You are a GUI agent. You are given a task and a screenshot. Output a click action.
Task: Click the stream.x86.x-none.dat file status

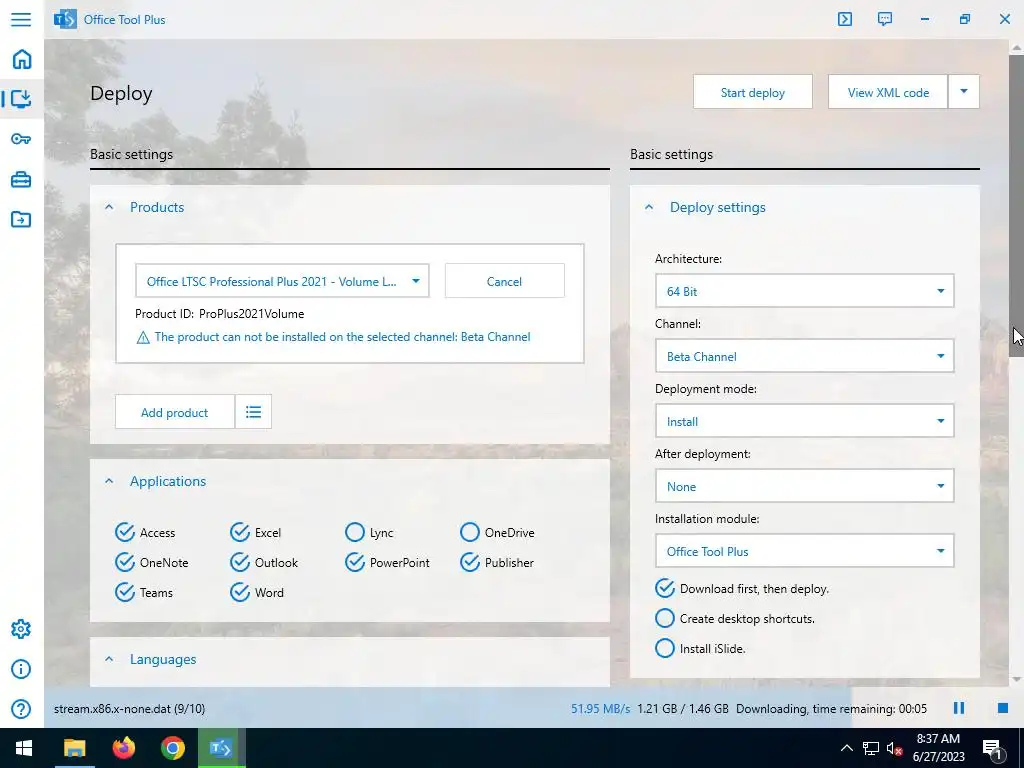pos(129,709)
